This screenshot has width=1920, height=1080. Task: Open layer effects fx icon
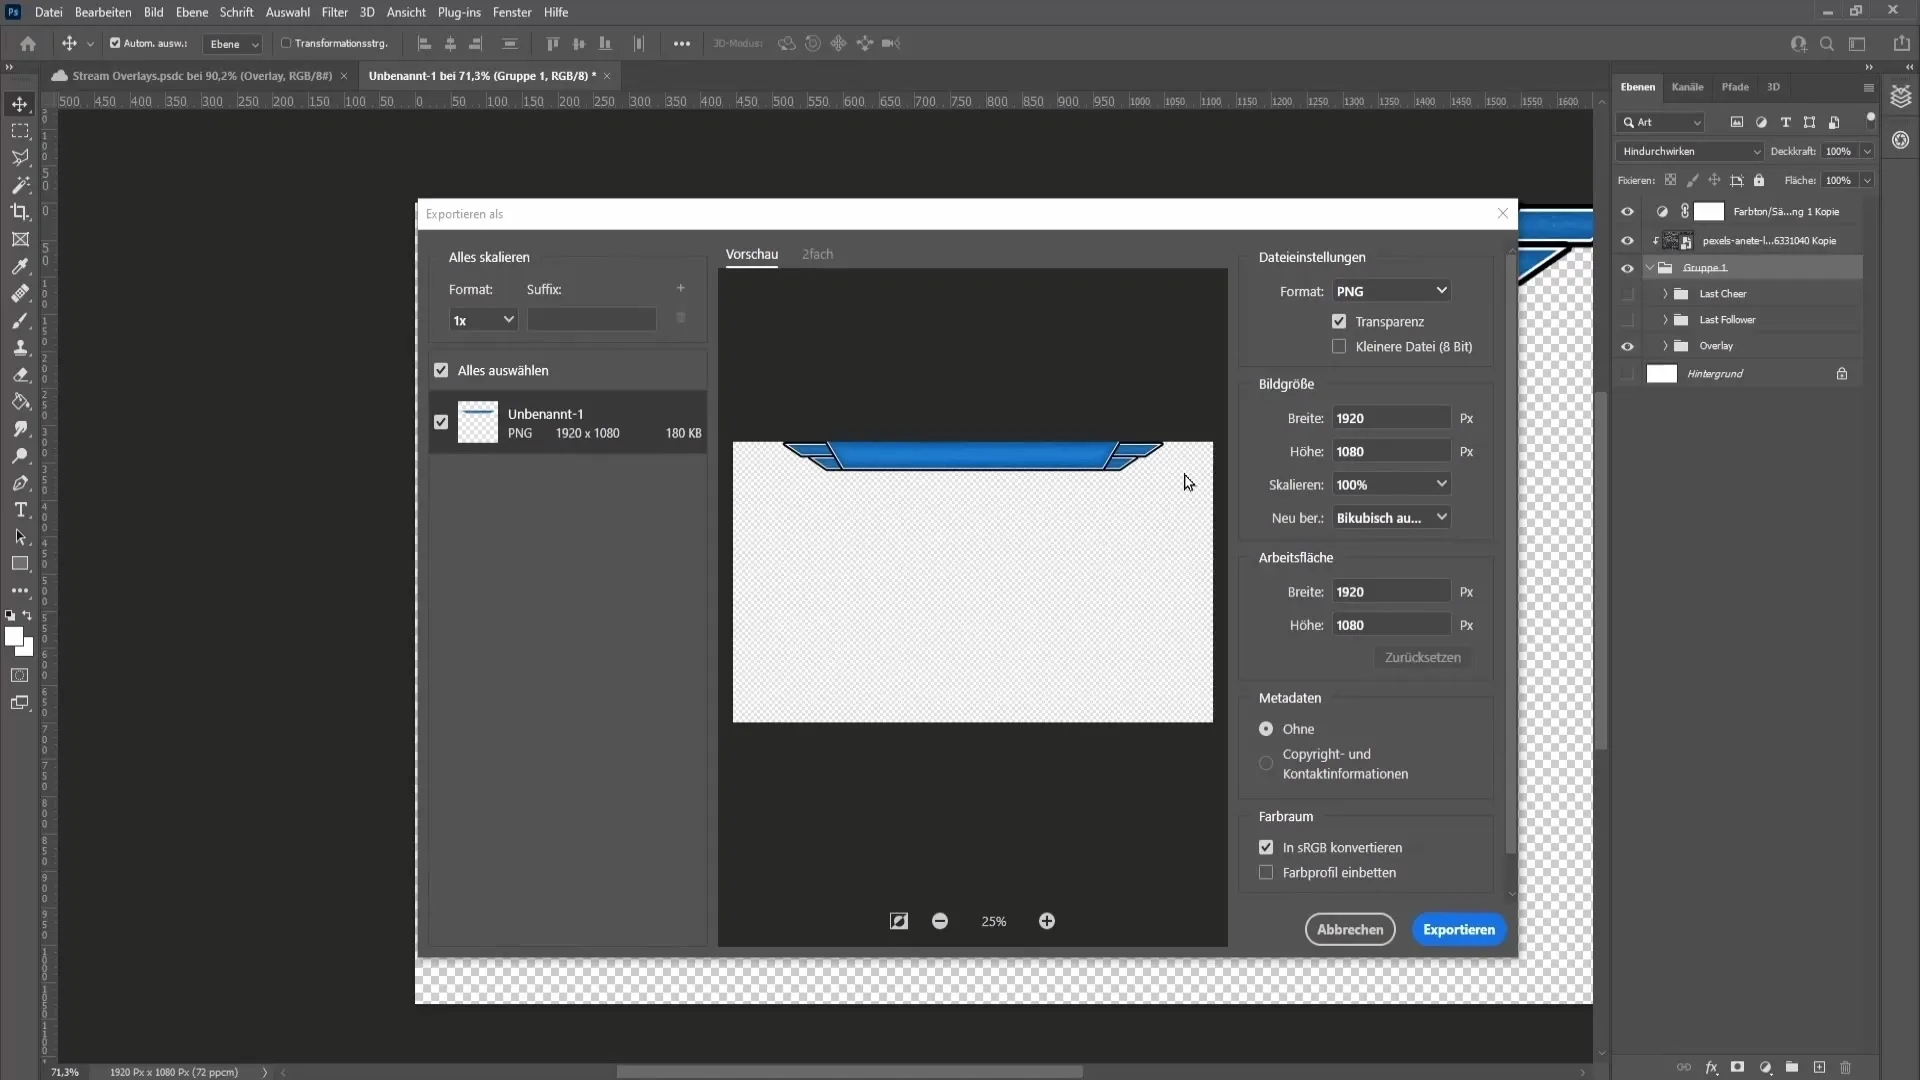[1711, 1067]
